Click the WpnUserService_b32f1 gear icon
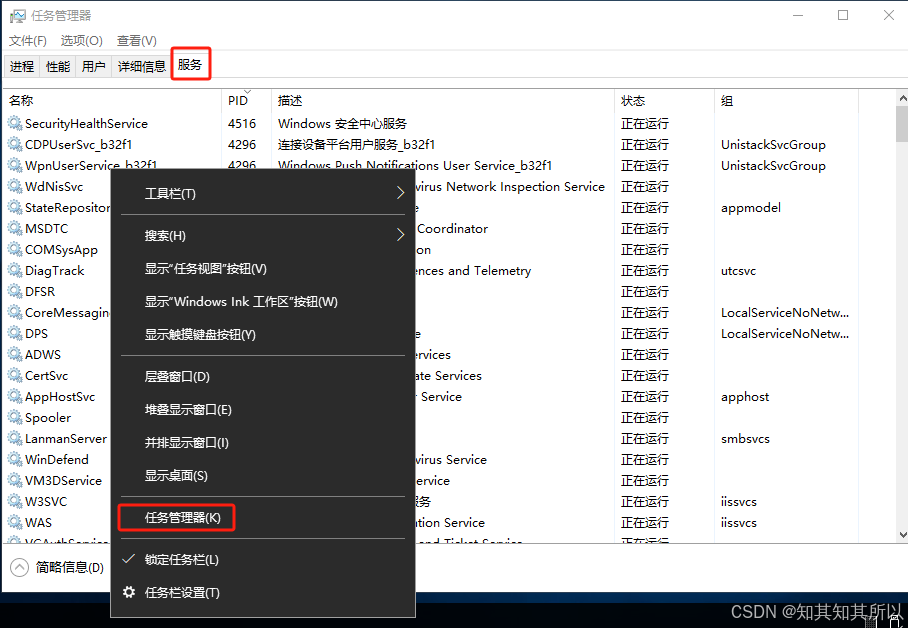 [15, 165]
